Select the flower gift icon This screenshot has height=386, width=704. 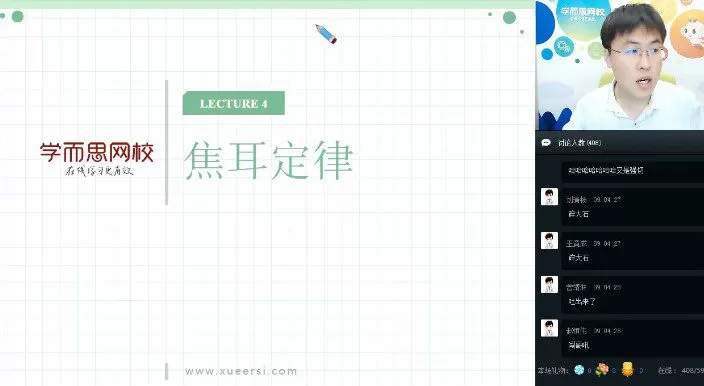click(x=602, y=370)
